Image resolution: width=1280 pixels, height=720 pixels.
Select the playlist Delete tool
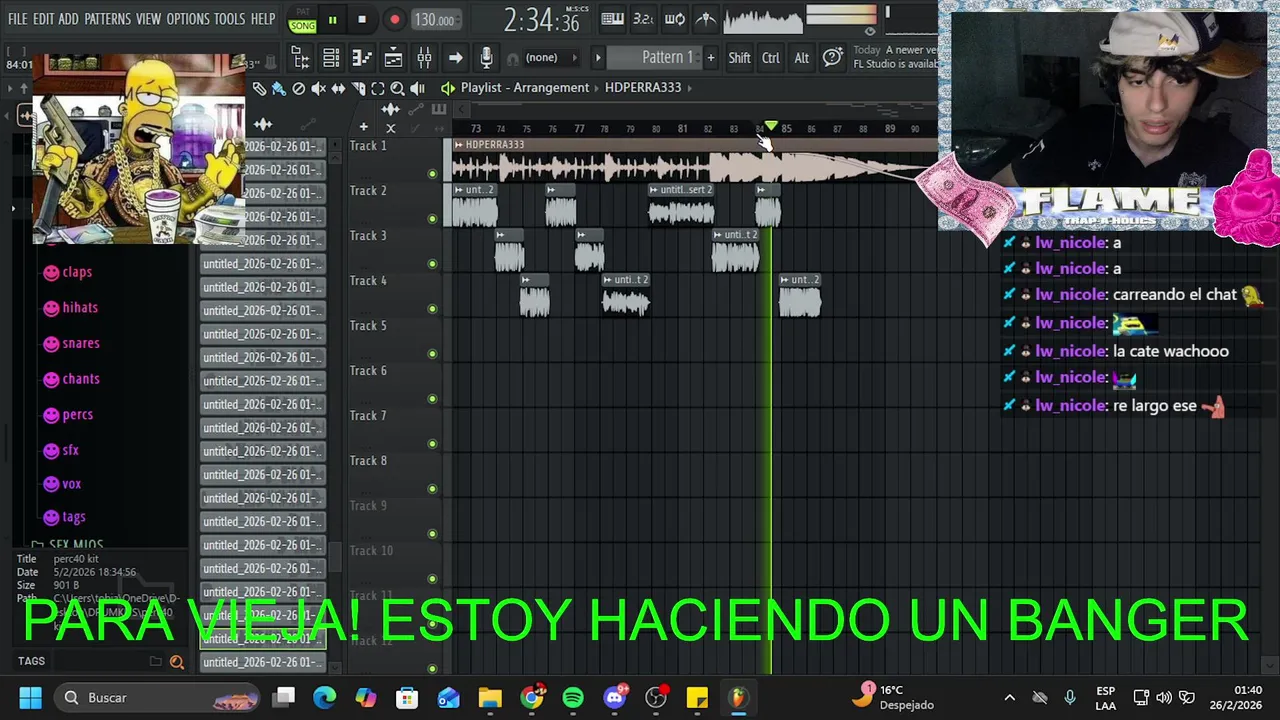pos(298,88)
